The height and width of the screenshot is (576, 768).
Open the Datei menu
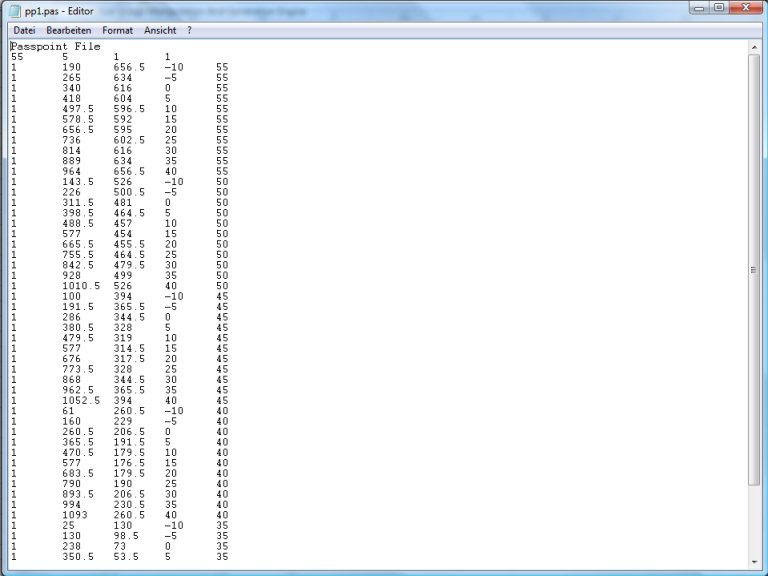coord(24,31)
